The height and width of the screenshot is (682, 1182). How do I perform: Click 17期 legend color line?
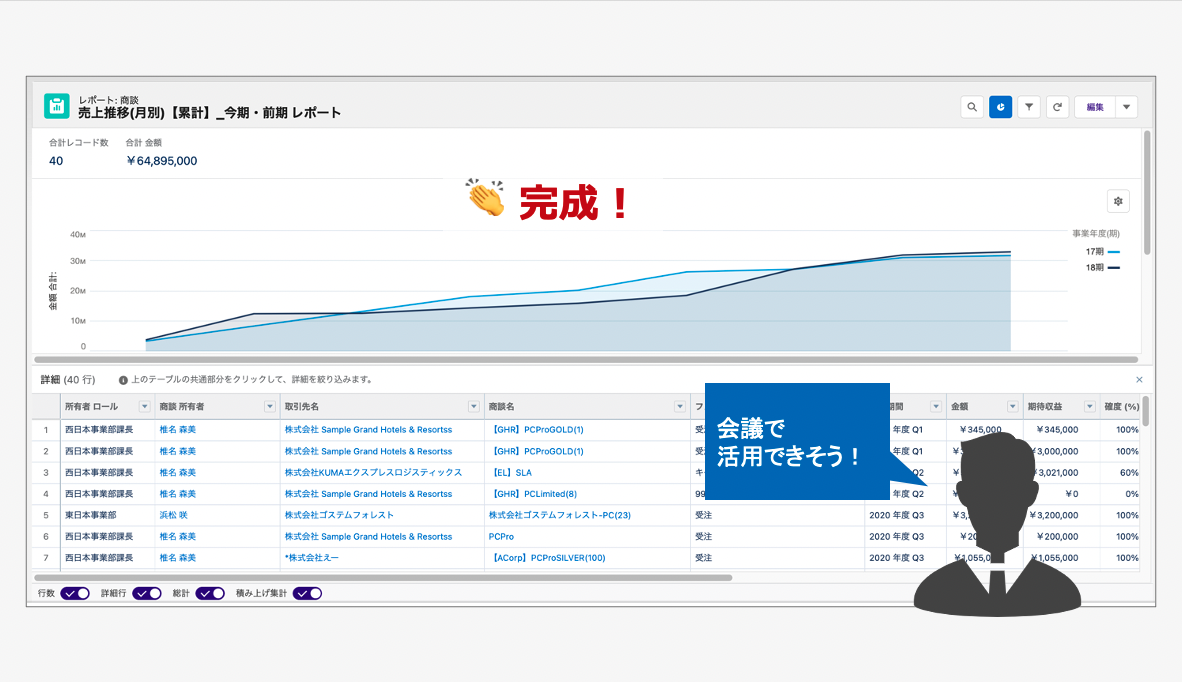click(1114, 252)
